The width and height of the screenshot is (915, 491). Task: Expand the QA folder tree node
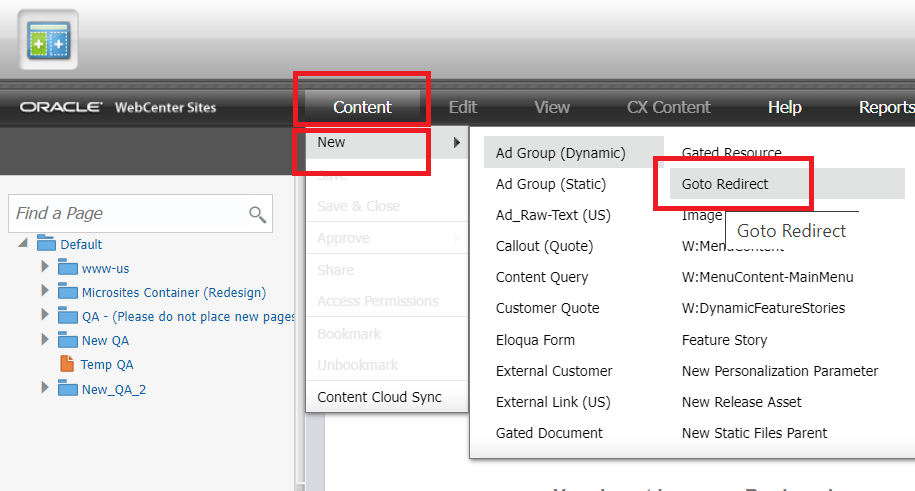click(45, 316)
